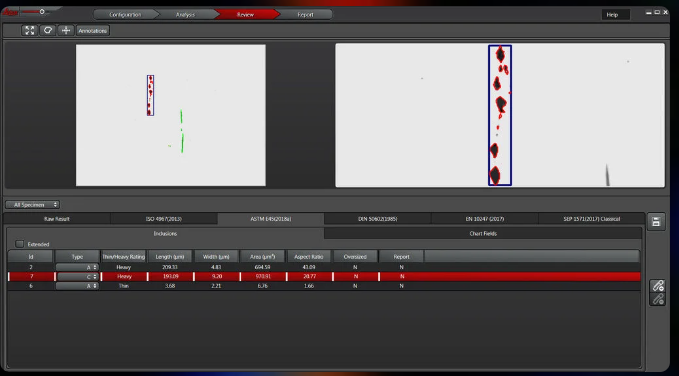Adjust the slider next to Leica logo
Viewport: 679px width, 376px height.
(x=42, y=12)
